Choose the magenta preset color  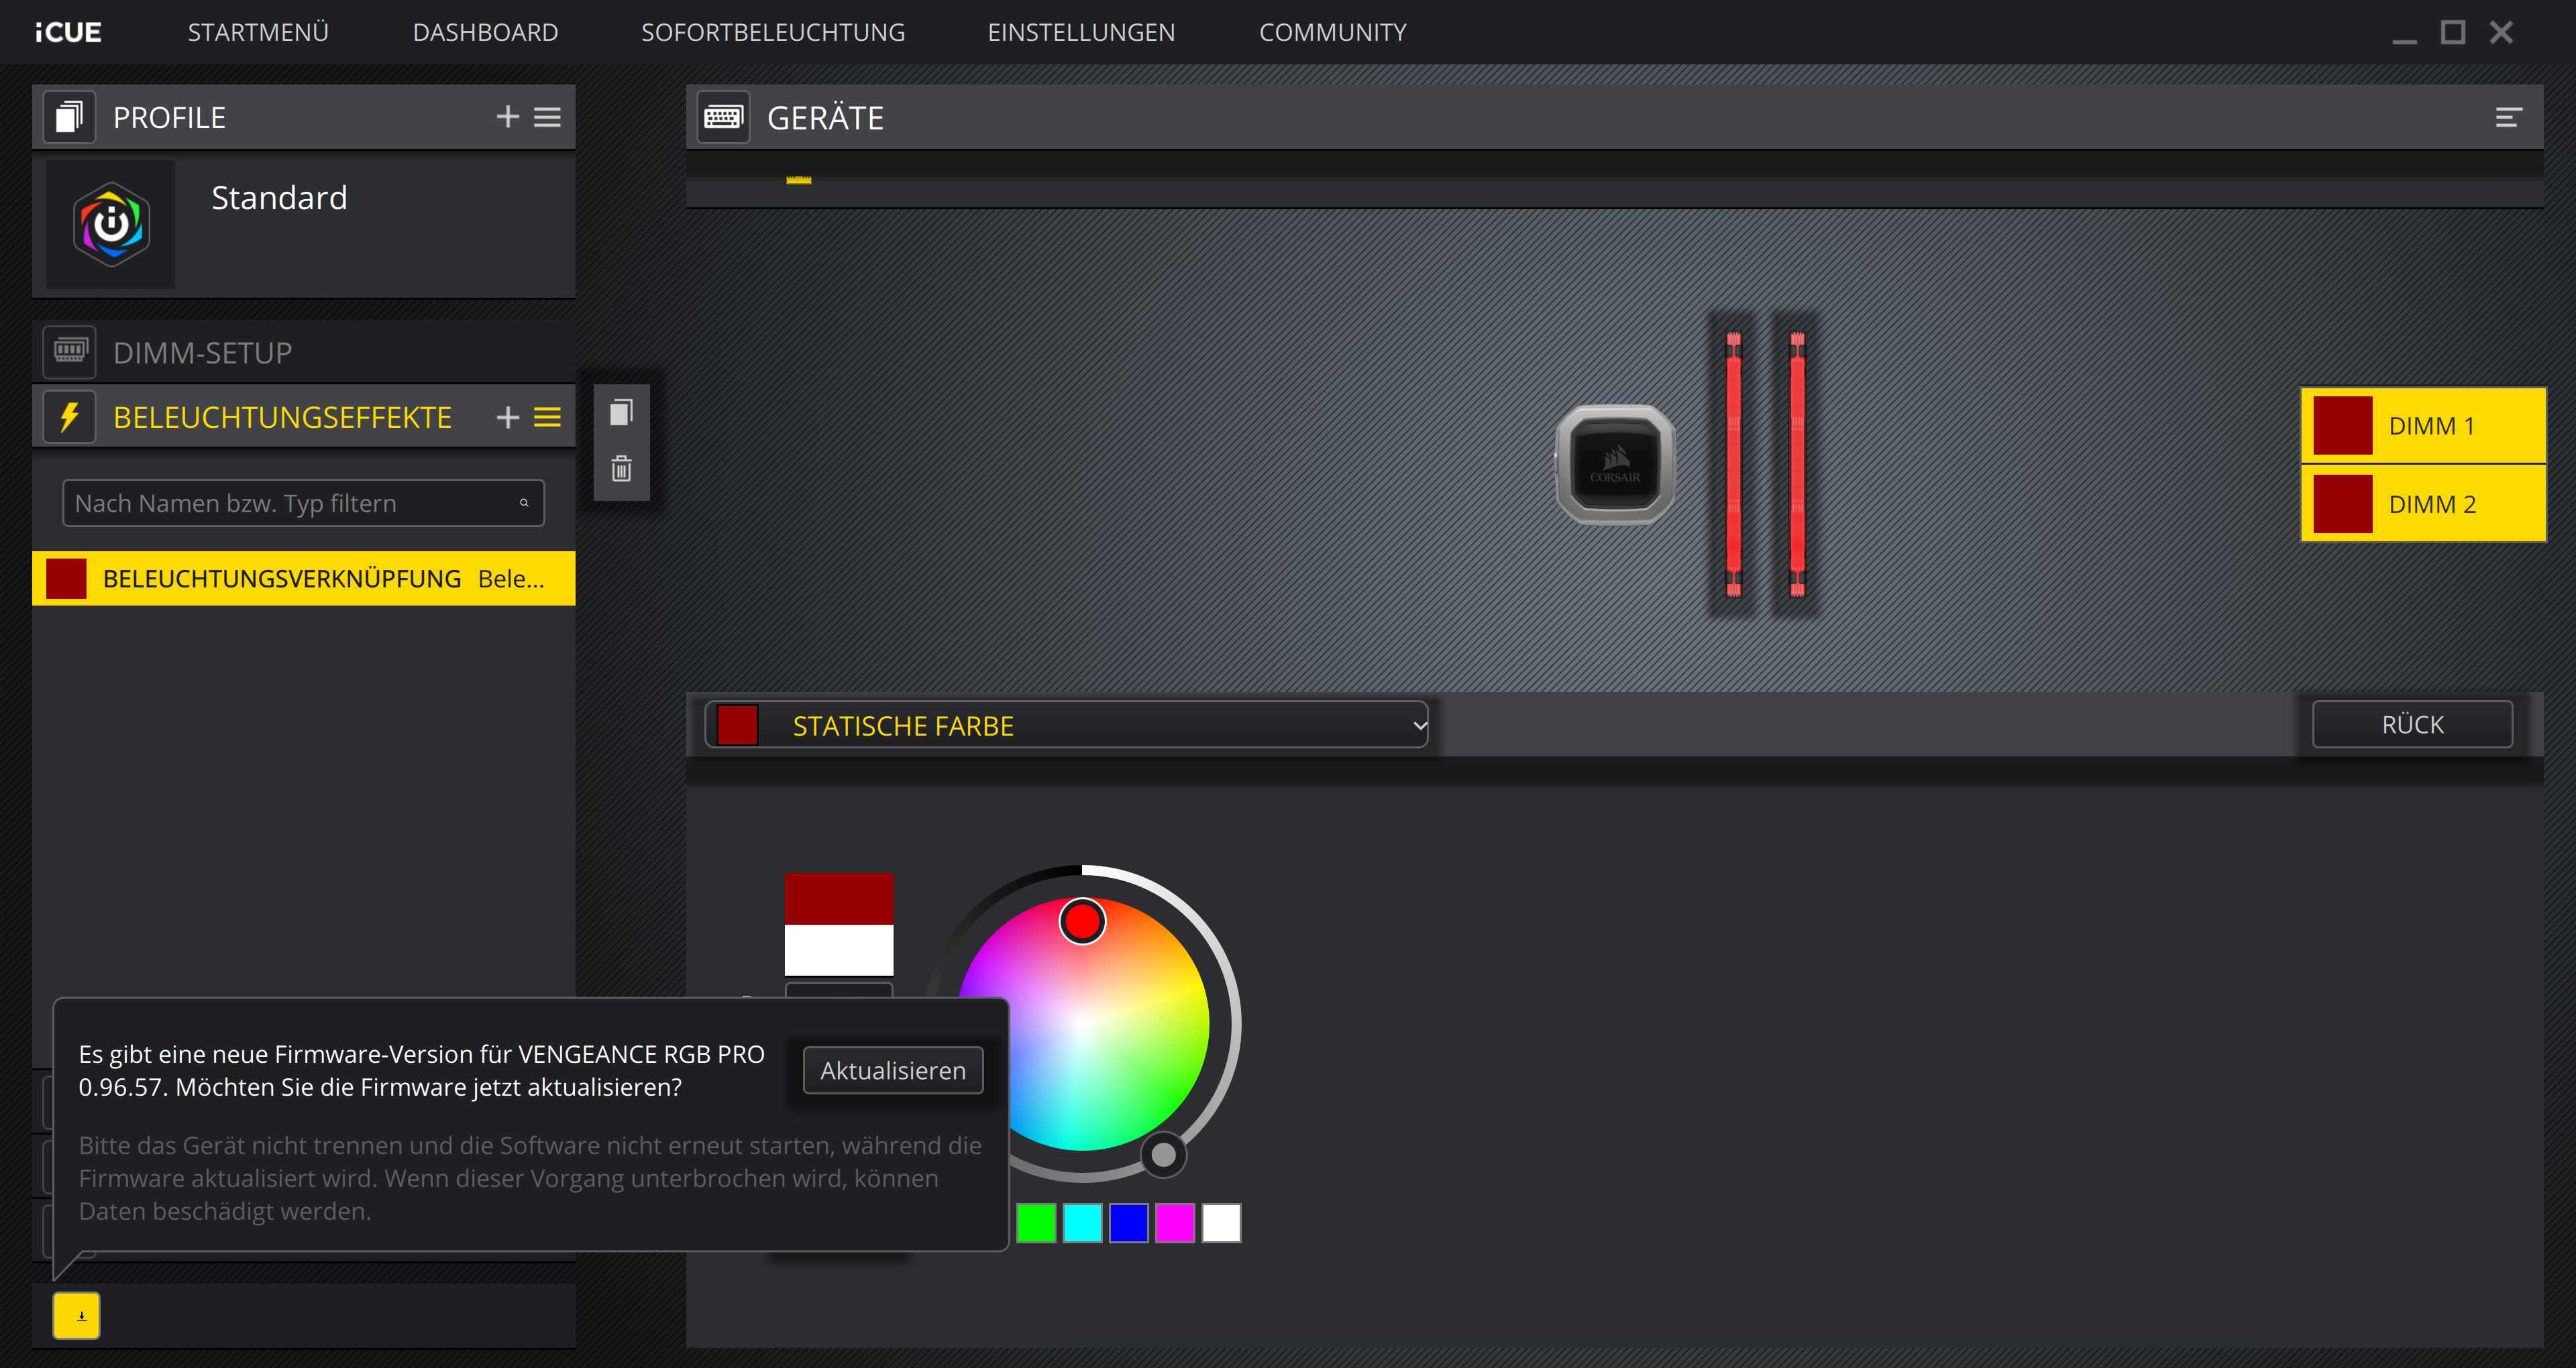click(x=1175, y=1222)
